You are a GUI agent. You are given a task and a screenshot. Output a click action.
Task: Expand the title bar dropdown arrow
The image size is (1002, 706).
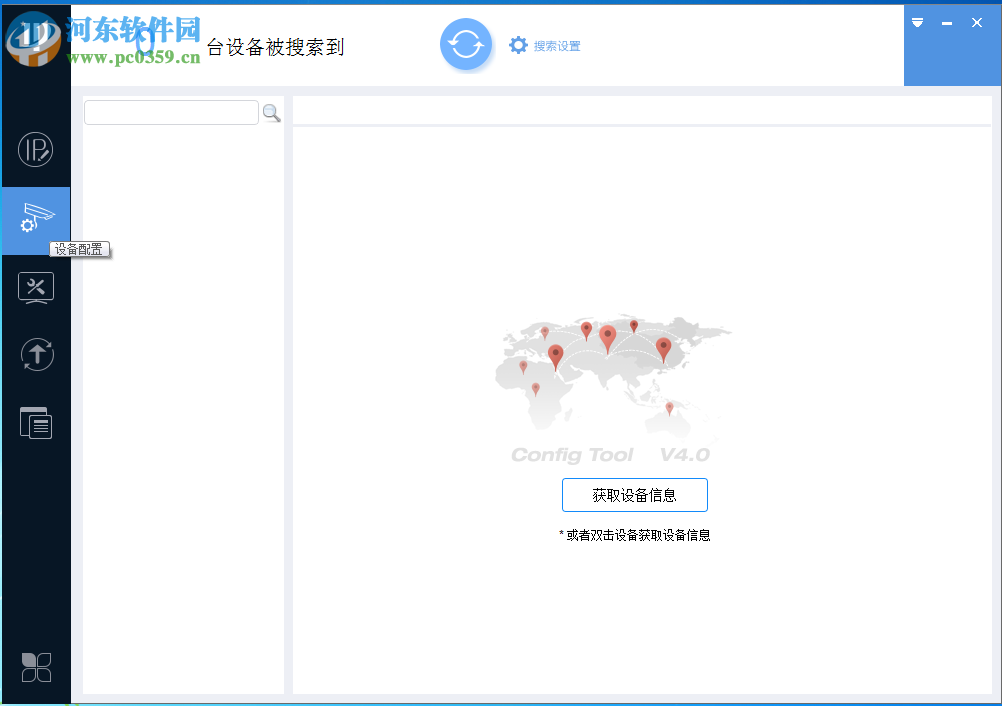click(917, 22)
